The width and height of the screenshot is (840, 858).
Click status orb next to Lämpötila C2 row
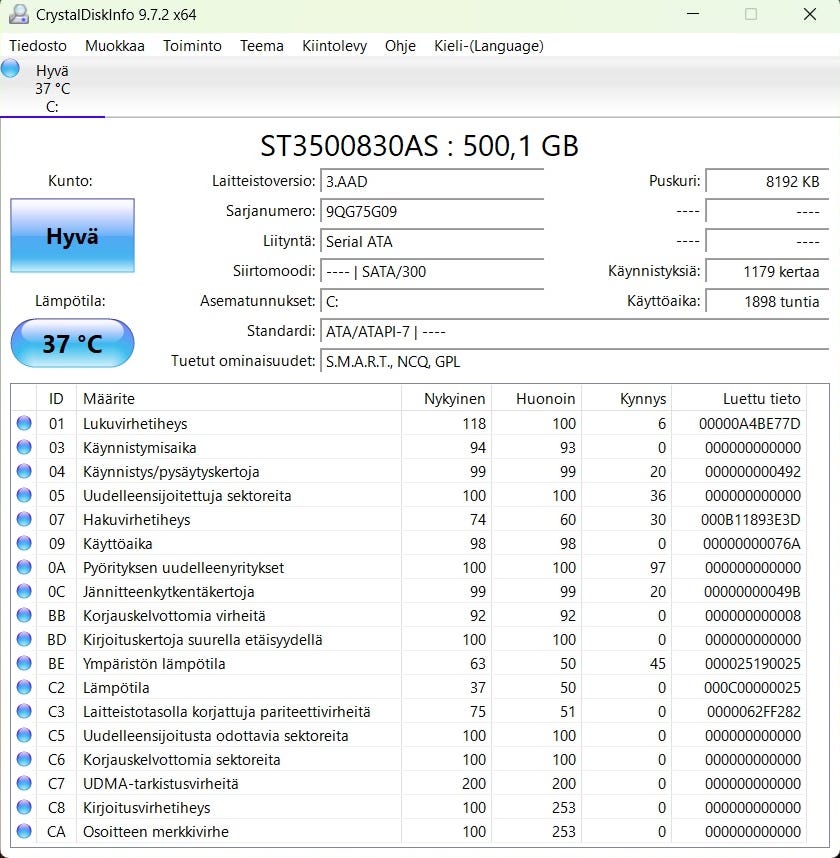[24, 688]
